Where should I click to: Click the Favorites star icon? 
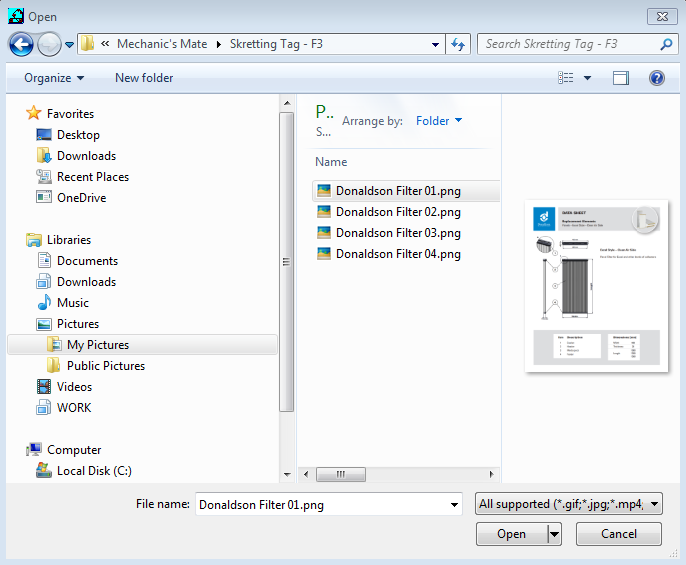34,113
